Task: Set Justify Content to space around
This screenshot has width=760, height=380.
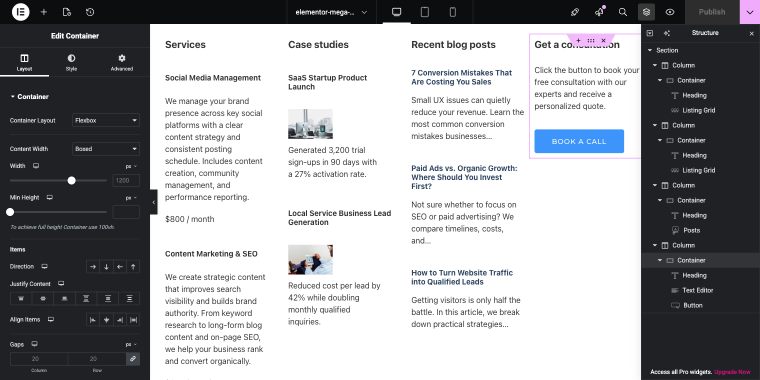Action: 108,299
